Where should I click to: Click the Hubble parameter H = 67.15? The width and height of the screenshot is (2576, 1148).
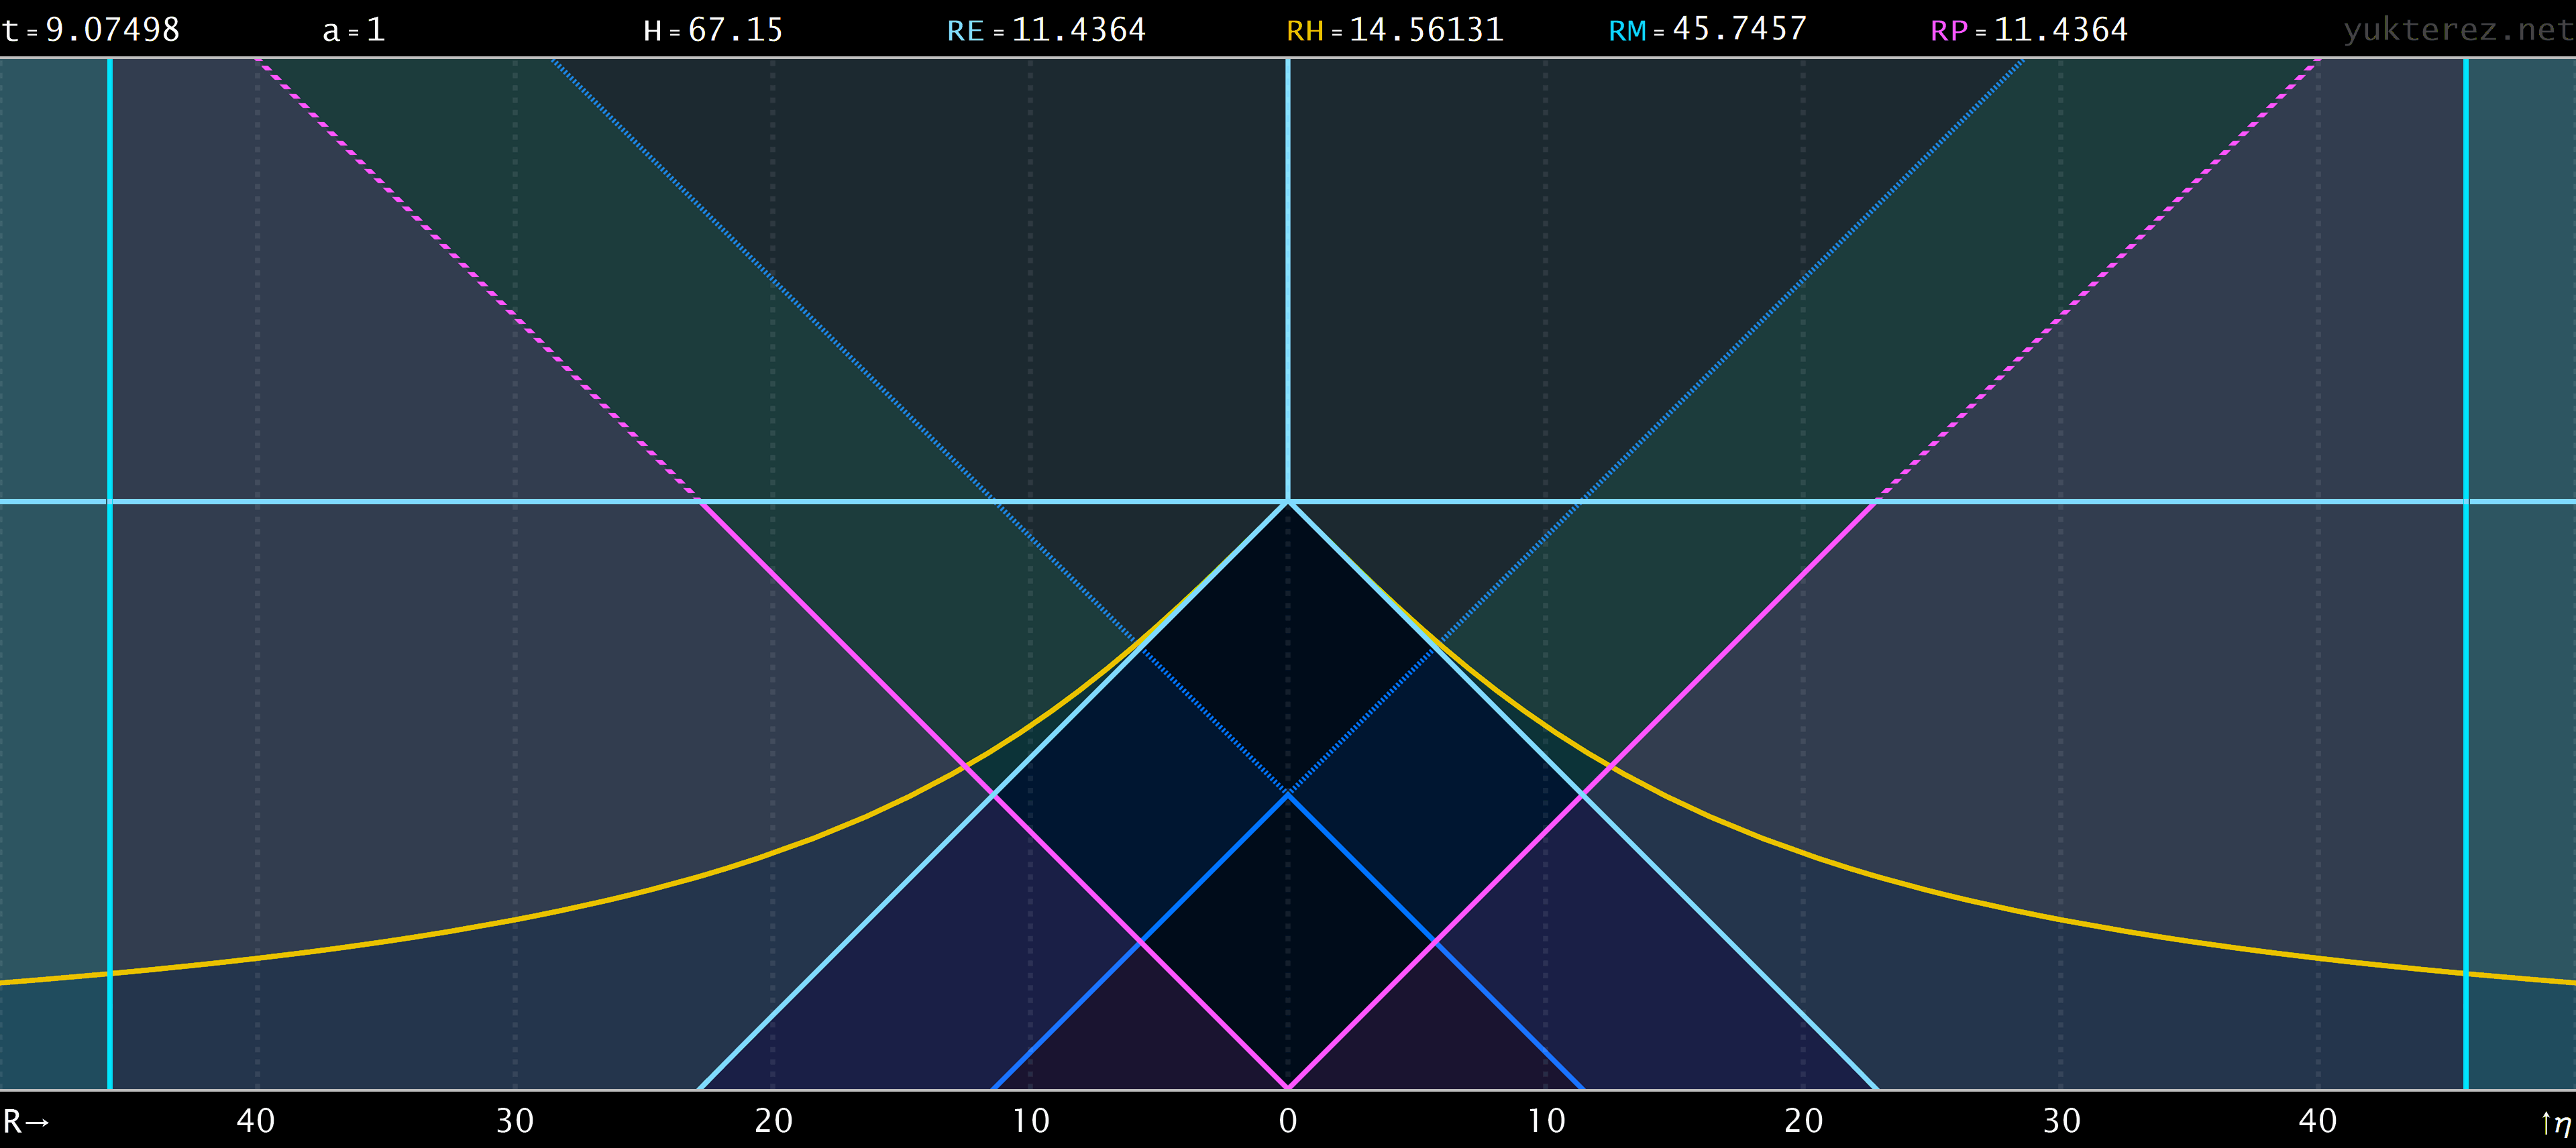coord(713,30)
